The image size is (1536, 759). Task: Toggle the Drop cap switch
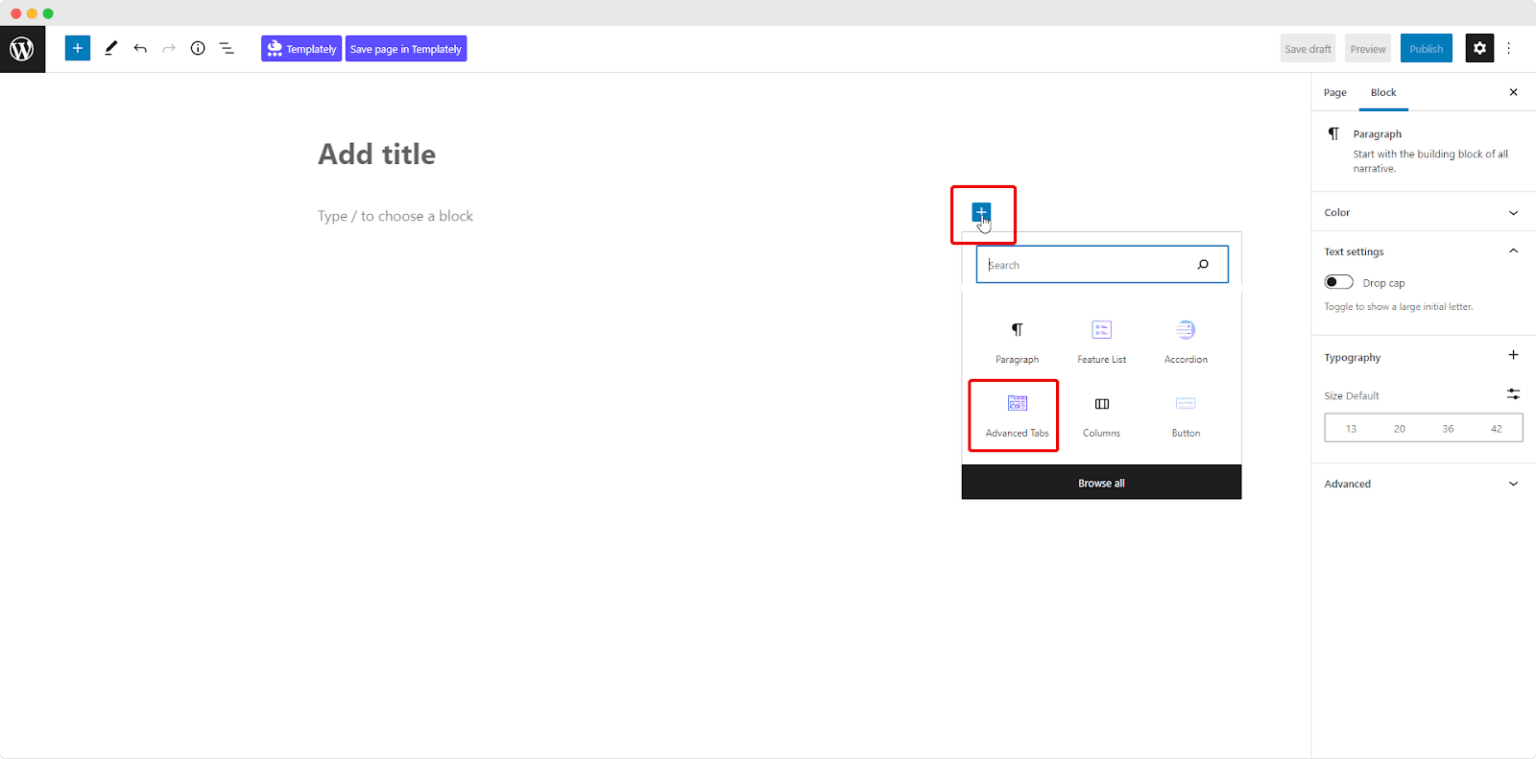click(1338, 281)
